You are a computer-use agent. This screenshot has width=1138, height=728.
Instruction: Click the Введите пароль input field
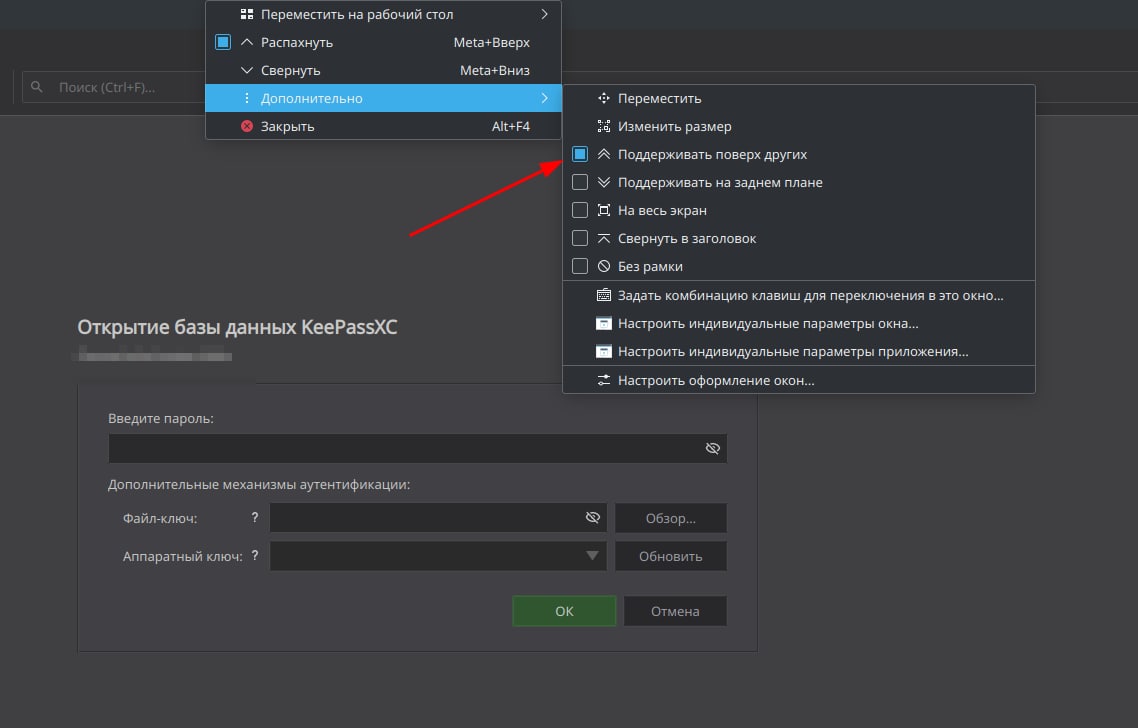click(417, 449)
